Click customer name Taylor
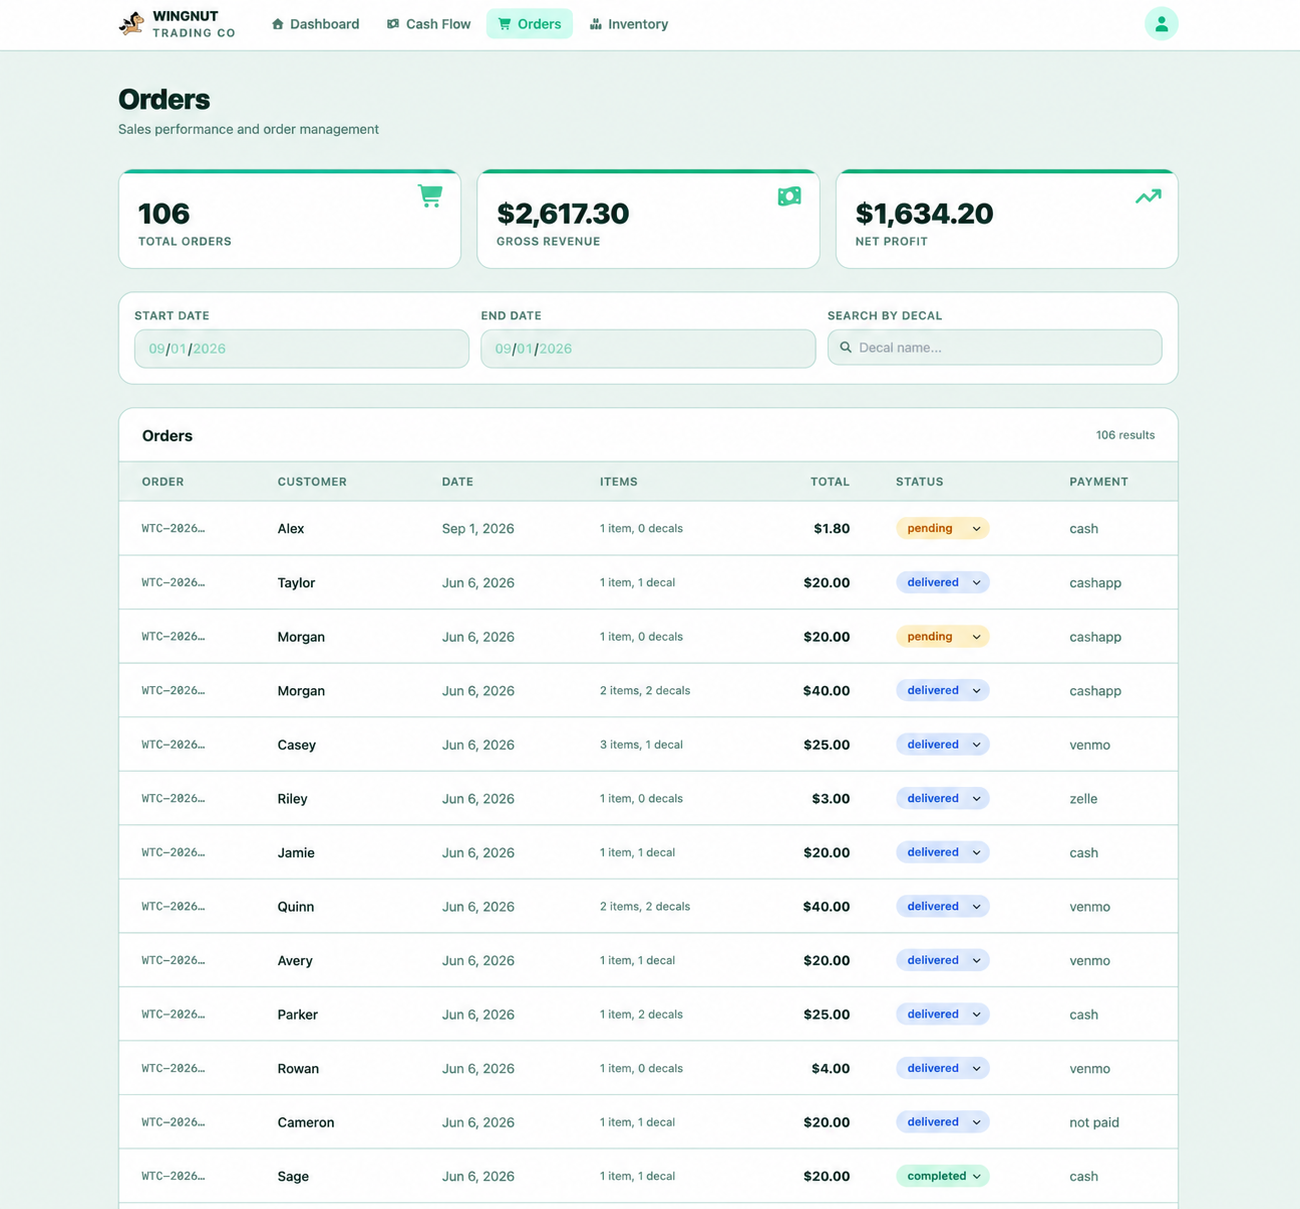The image size is (1300, 1209). pos(296,583)
